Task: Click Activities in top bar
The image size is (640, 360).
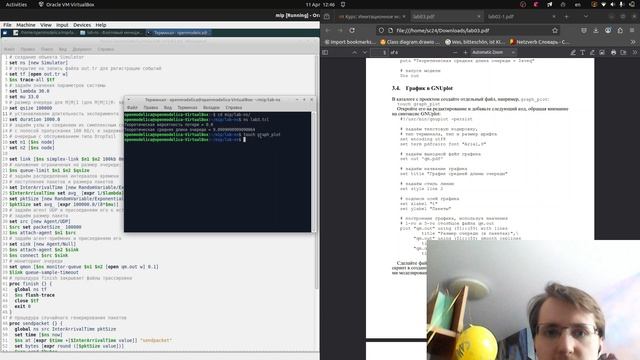Action: tap(16, 4)
